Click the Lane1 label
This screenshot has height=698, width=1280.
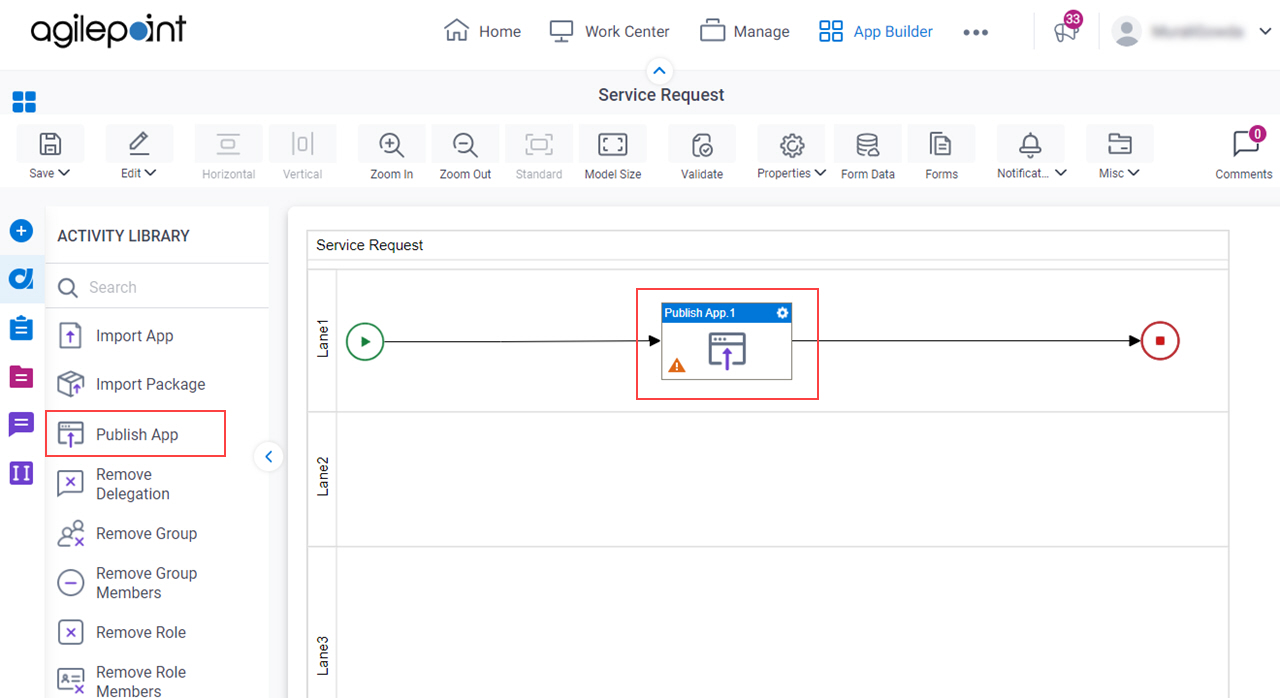322,340
